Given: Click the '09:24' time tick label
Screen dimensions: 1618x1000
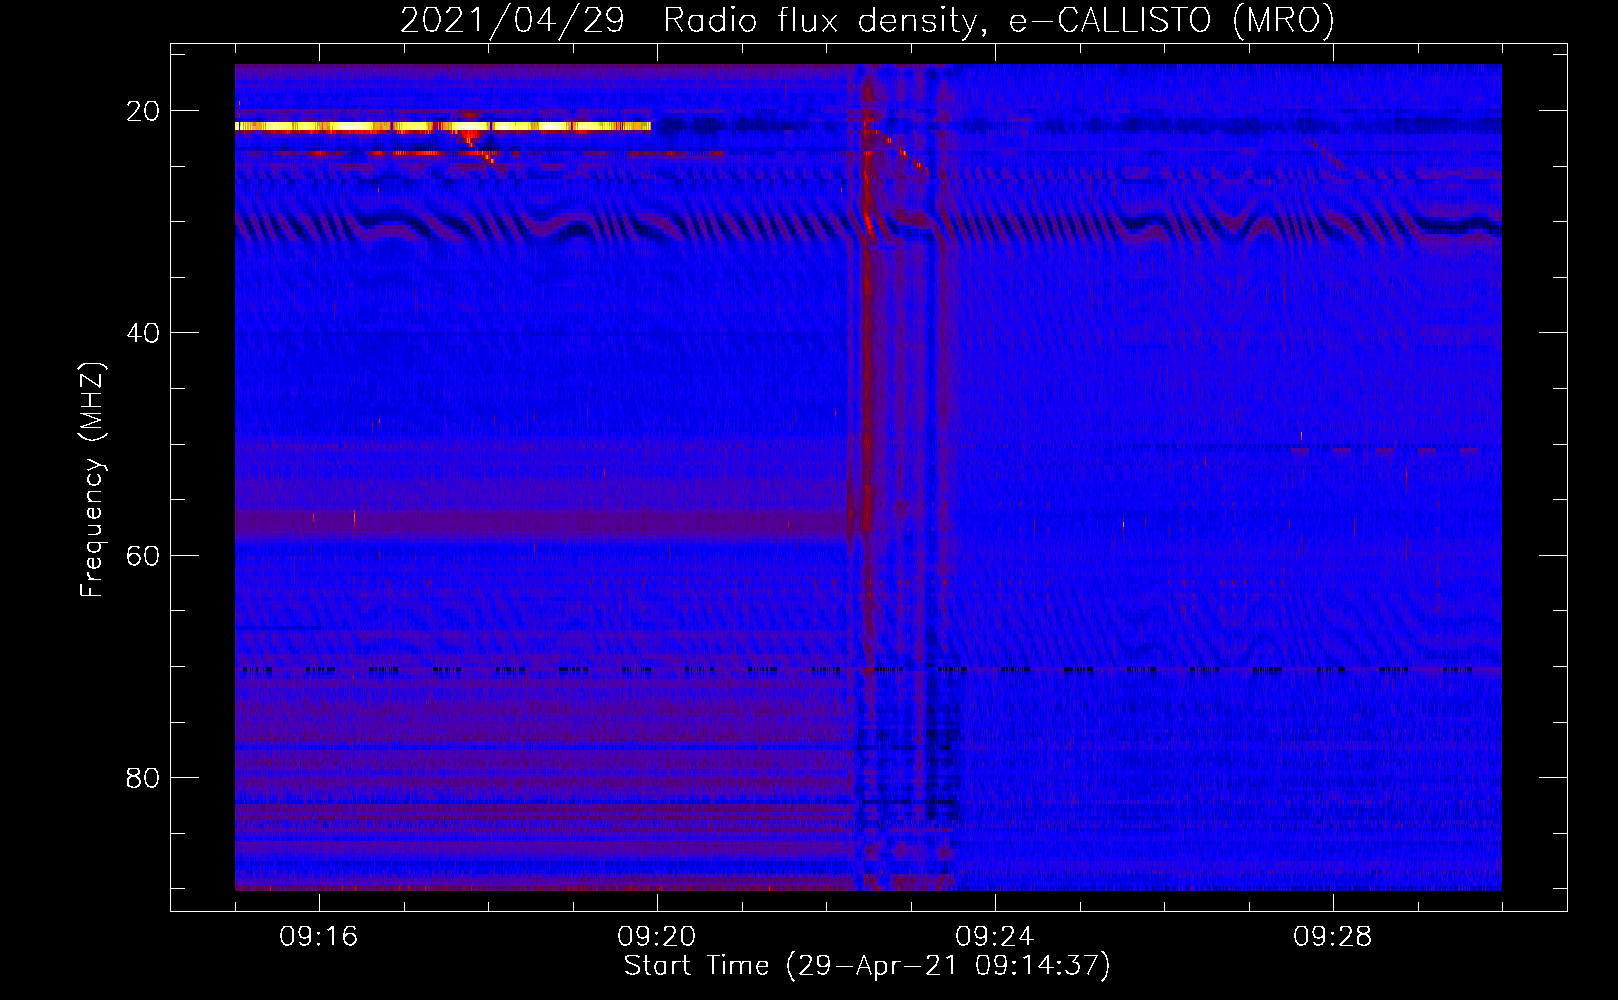Looking at the screenshot, I should point(995,937).
